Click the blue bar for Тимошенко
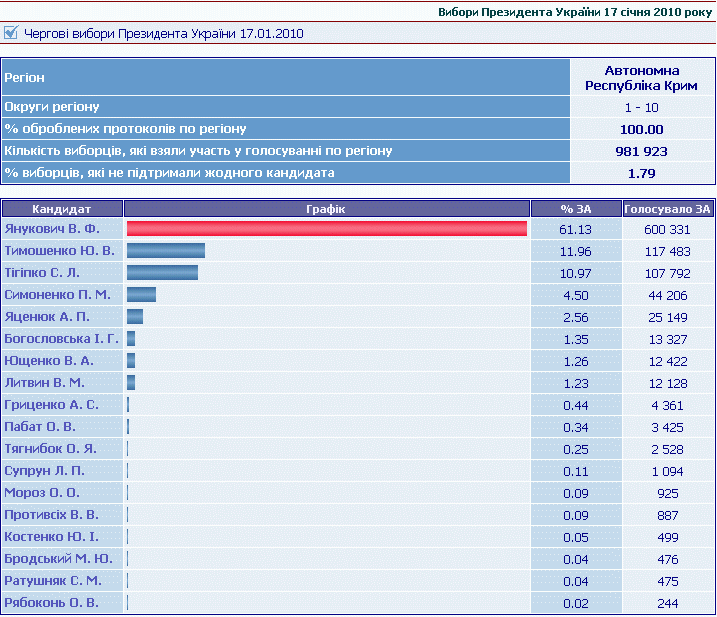This screenshot has width=717, height=617. 165,251
